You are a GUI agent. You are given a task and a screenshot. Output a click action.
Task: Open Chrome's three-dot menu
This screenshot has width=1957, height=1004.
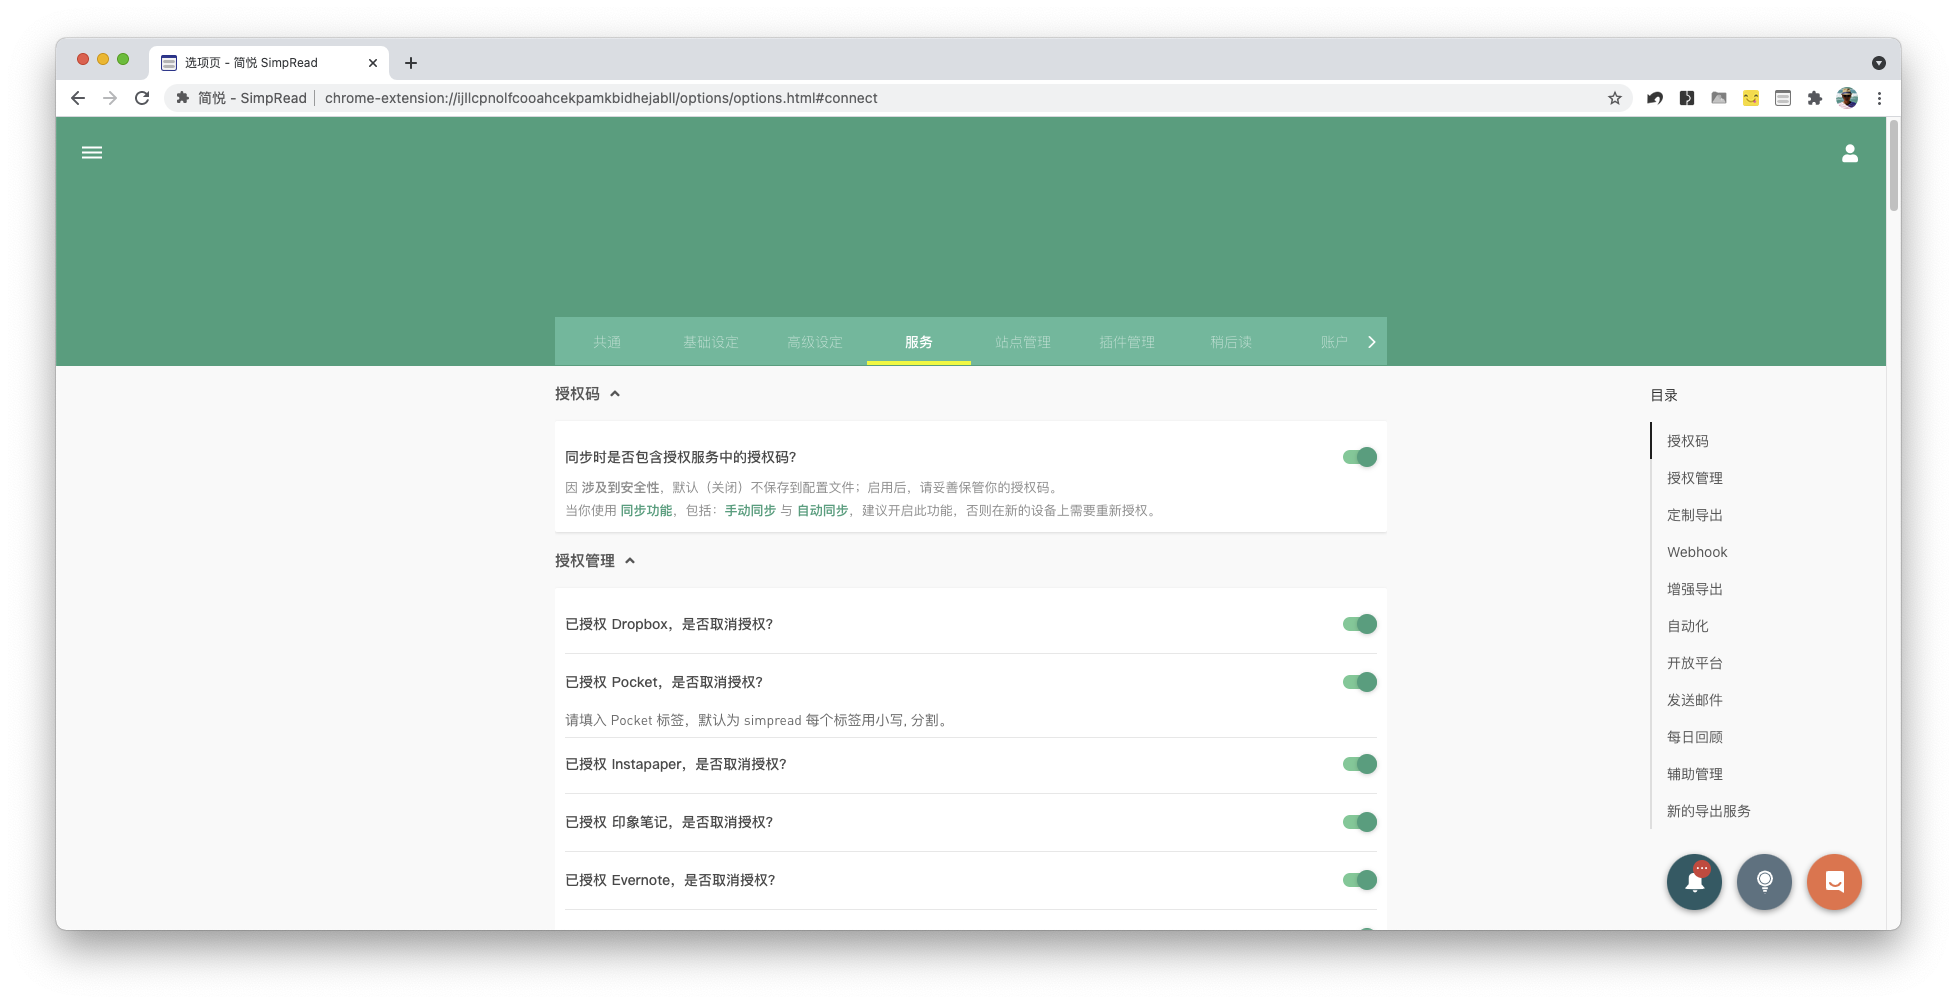point(1879,98)
